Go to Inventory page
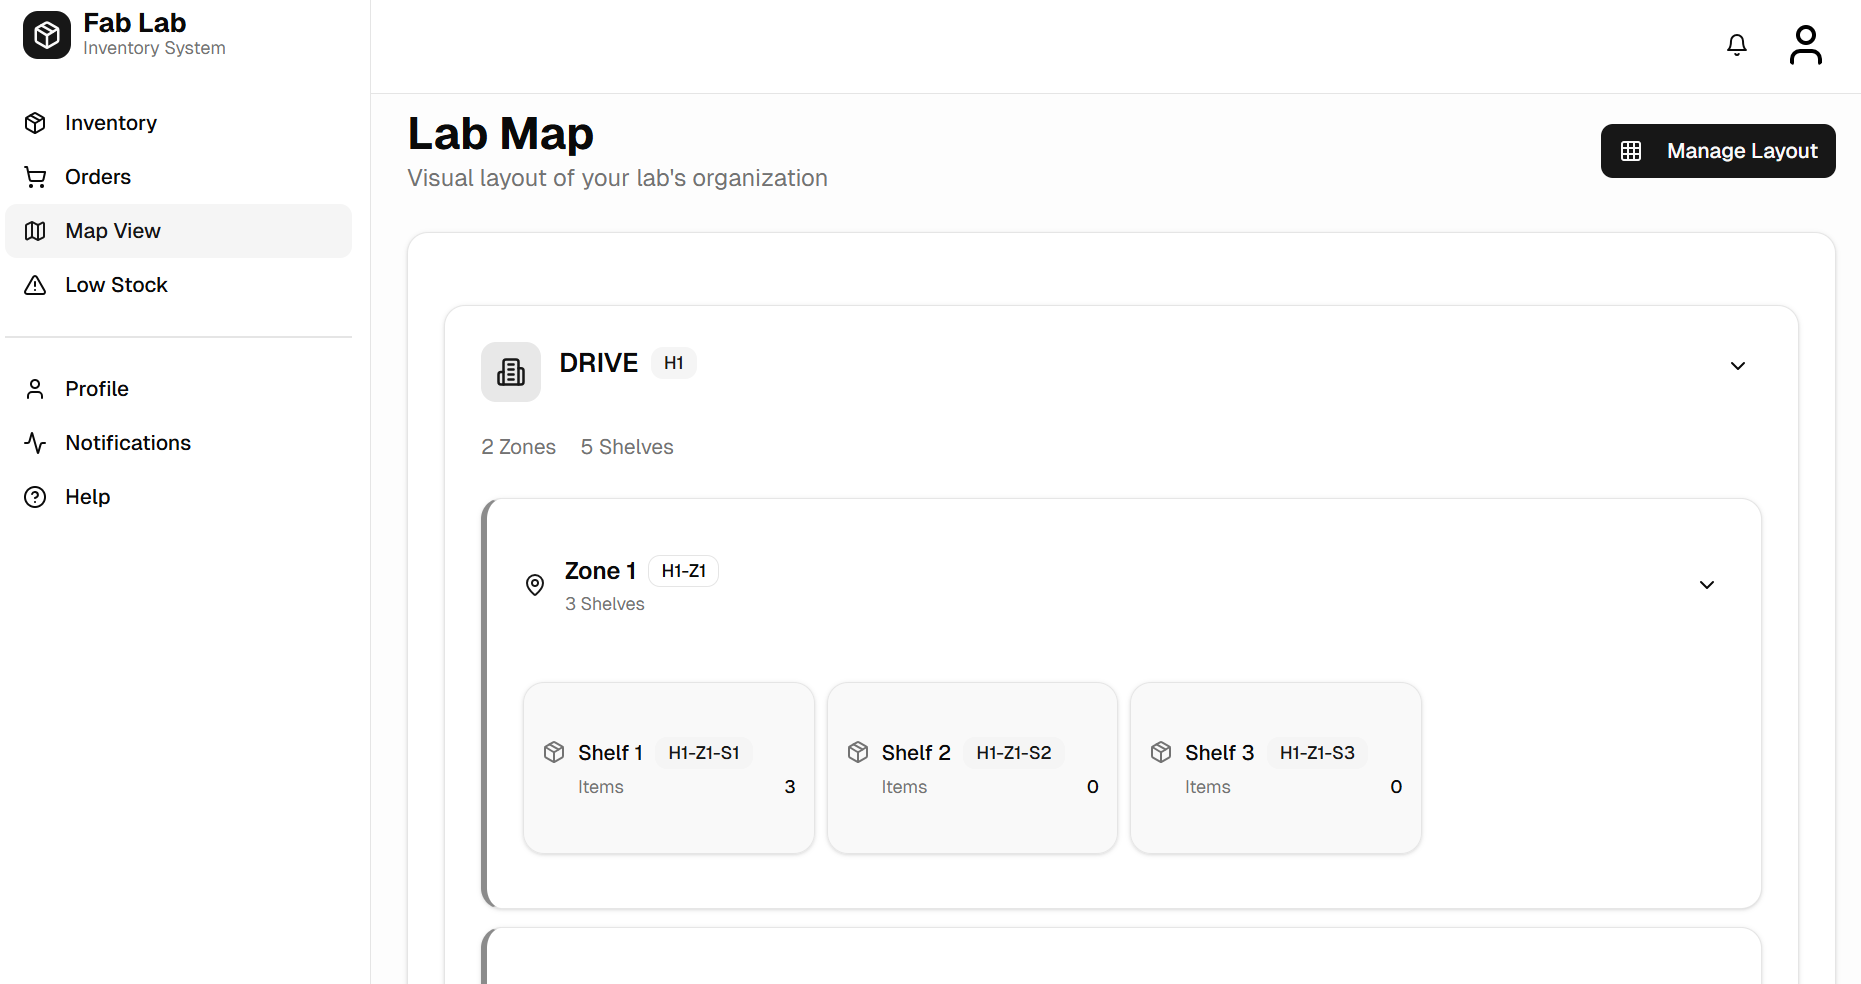1861x984 pixels. click(x=178, y=123)
